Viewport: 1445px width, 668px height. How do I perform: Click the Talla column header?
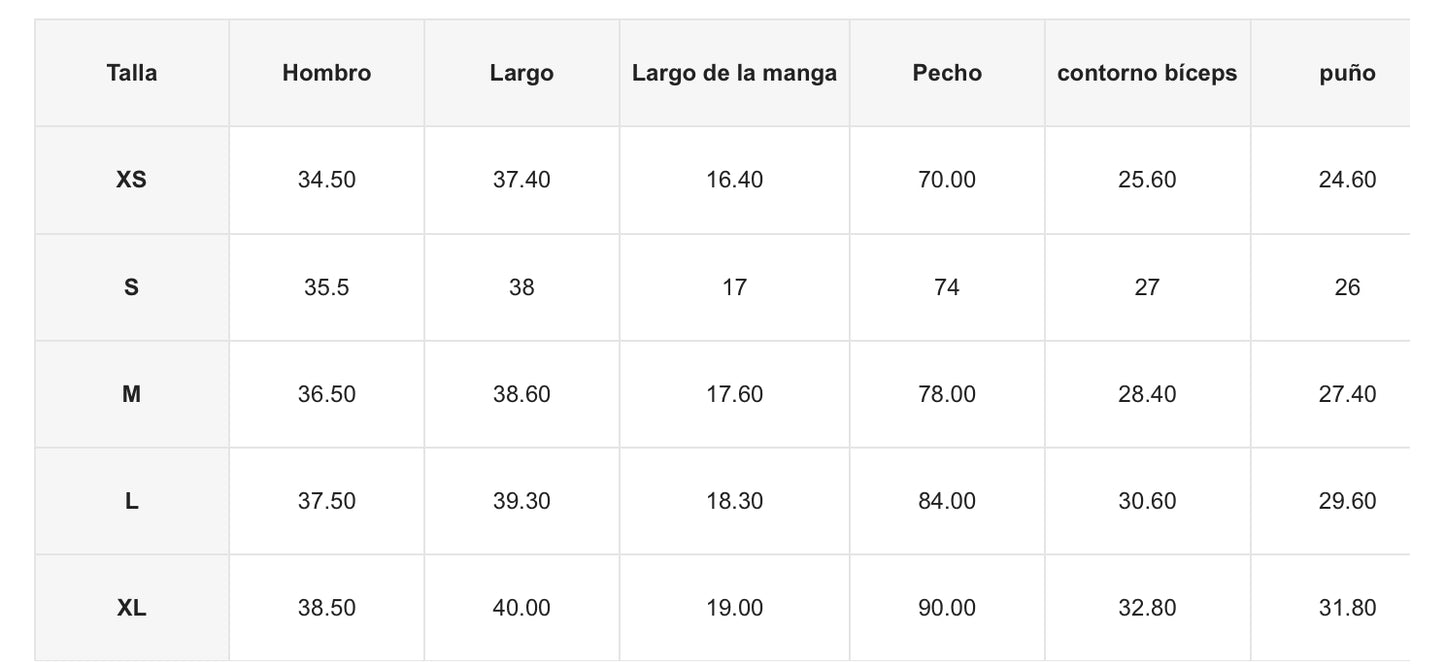(x=132, y=73)
